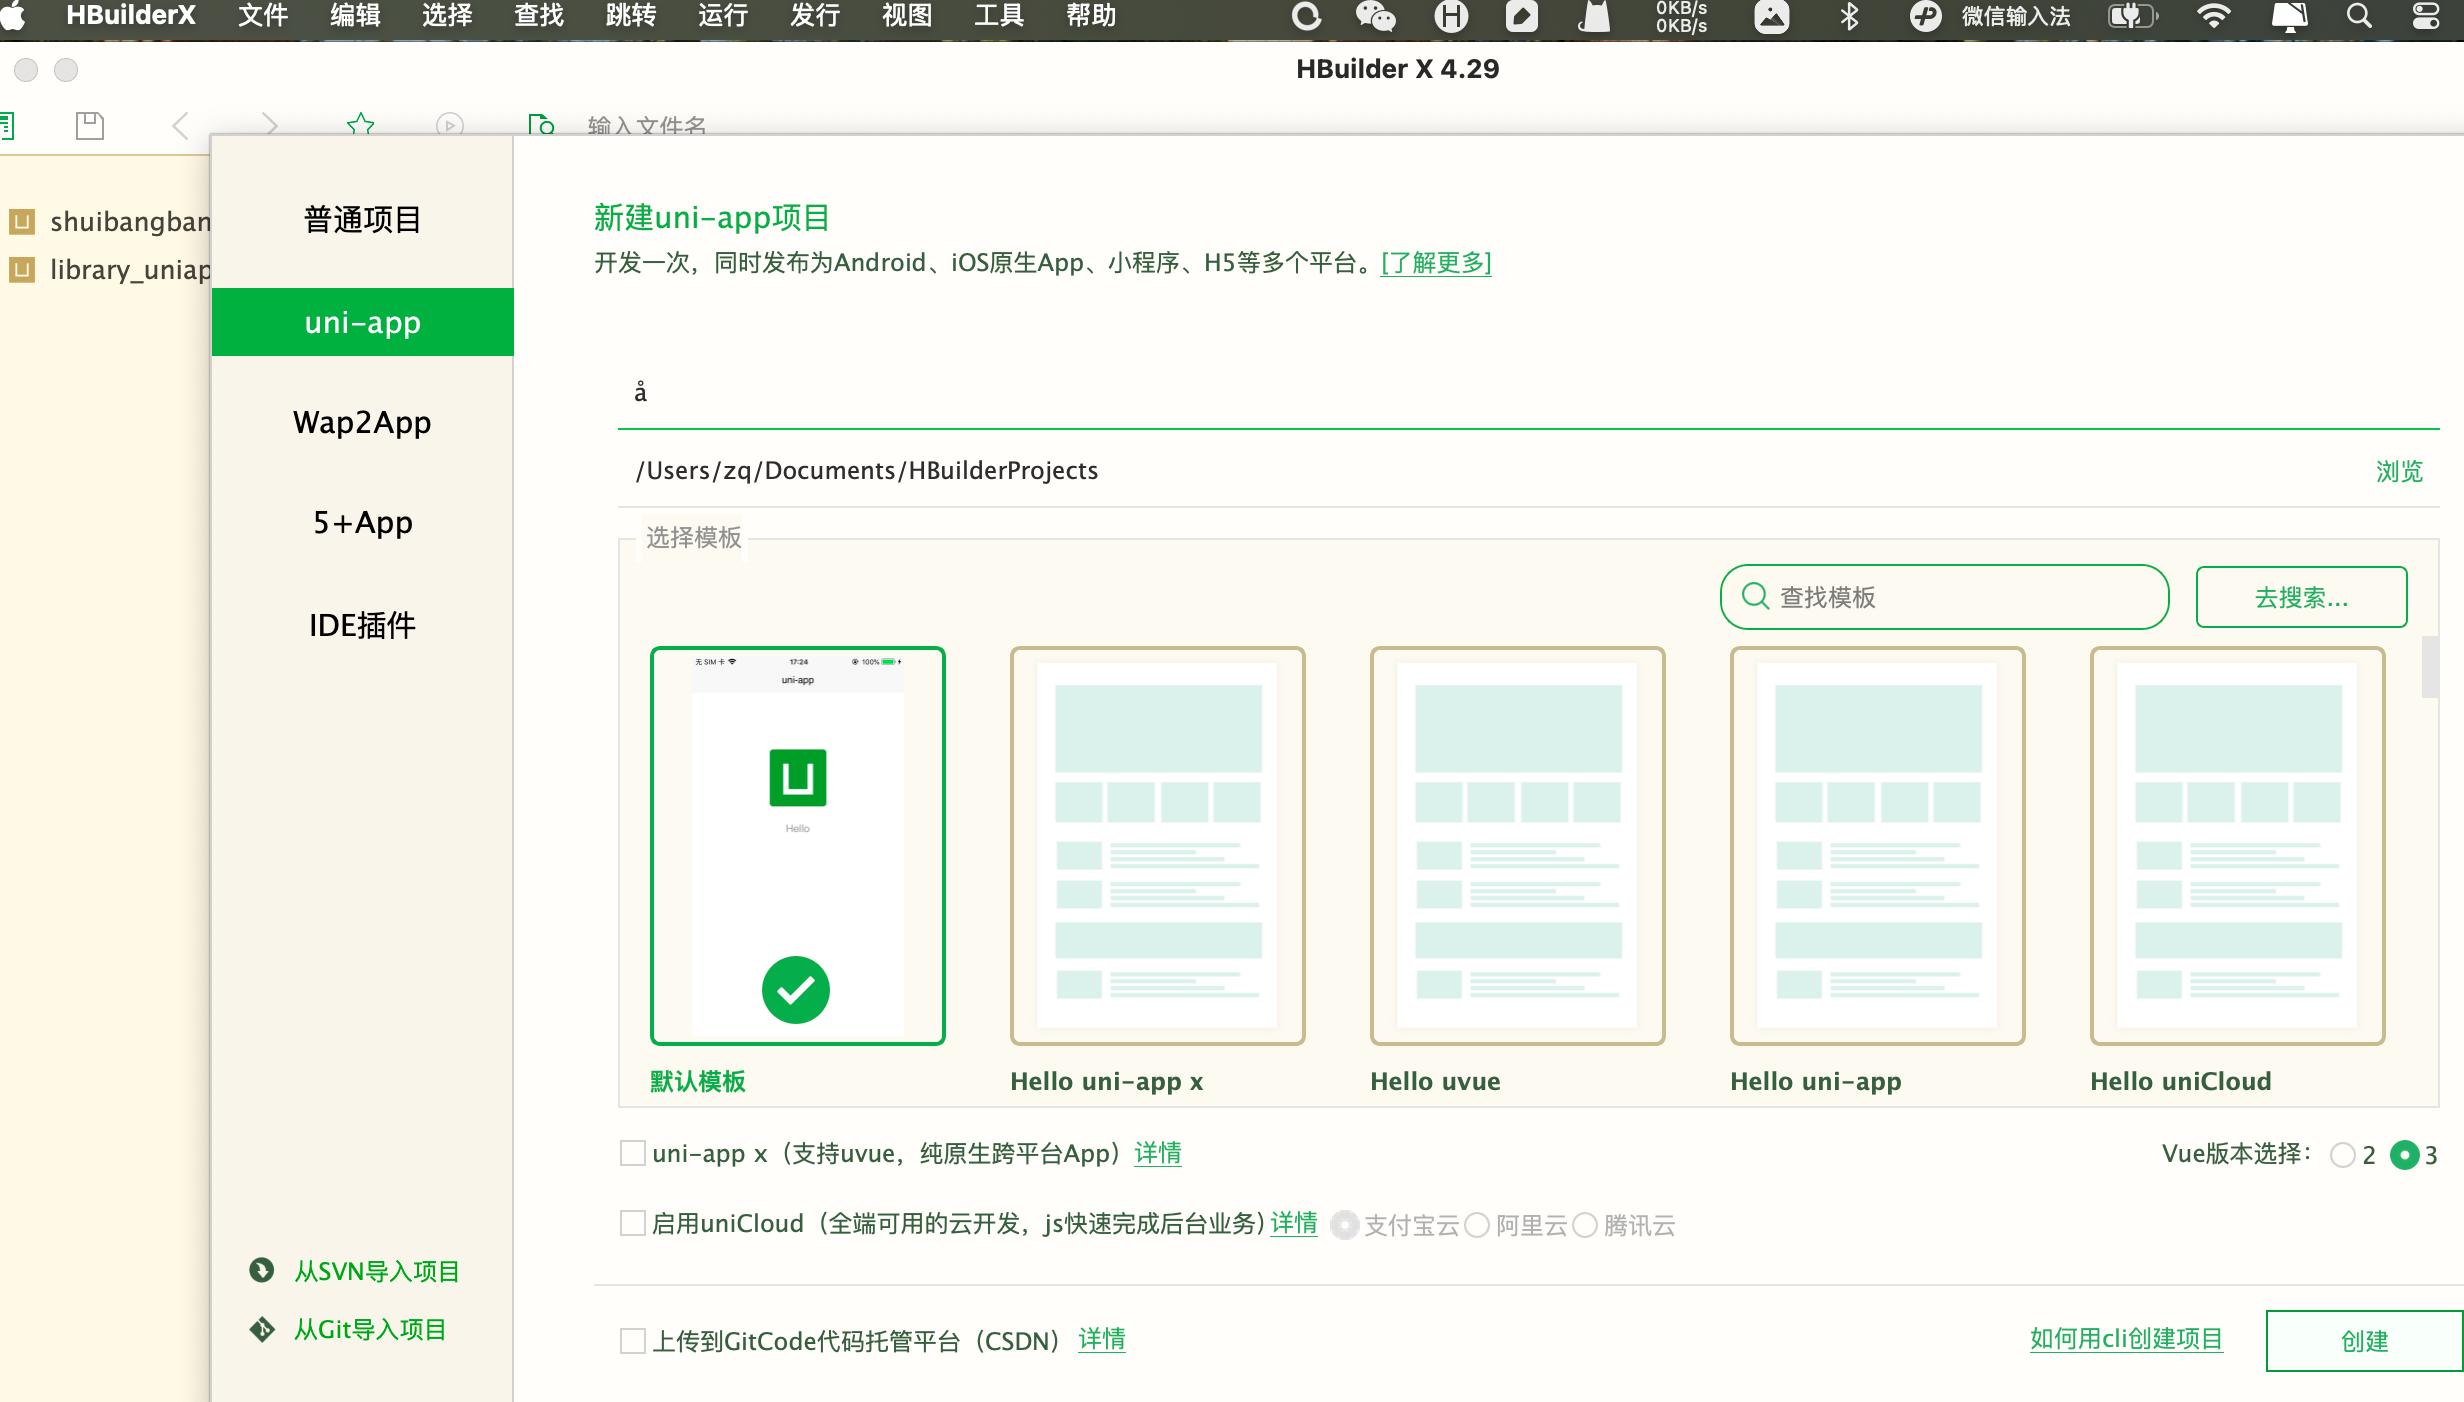Switch to the IDE插件 project tab
This screenshot has height=1402, width=2464.
(x=362, y=625)
